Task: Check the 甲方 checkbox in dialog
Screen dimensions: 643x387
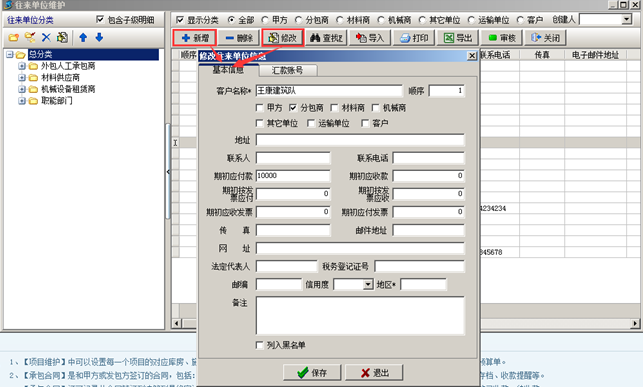Action: [x=260, y=108]
